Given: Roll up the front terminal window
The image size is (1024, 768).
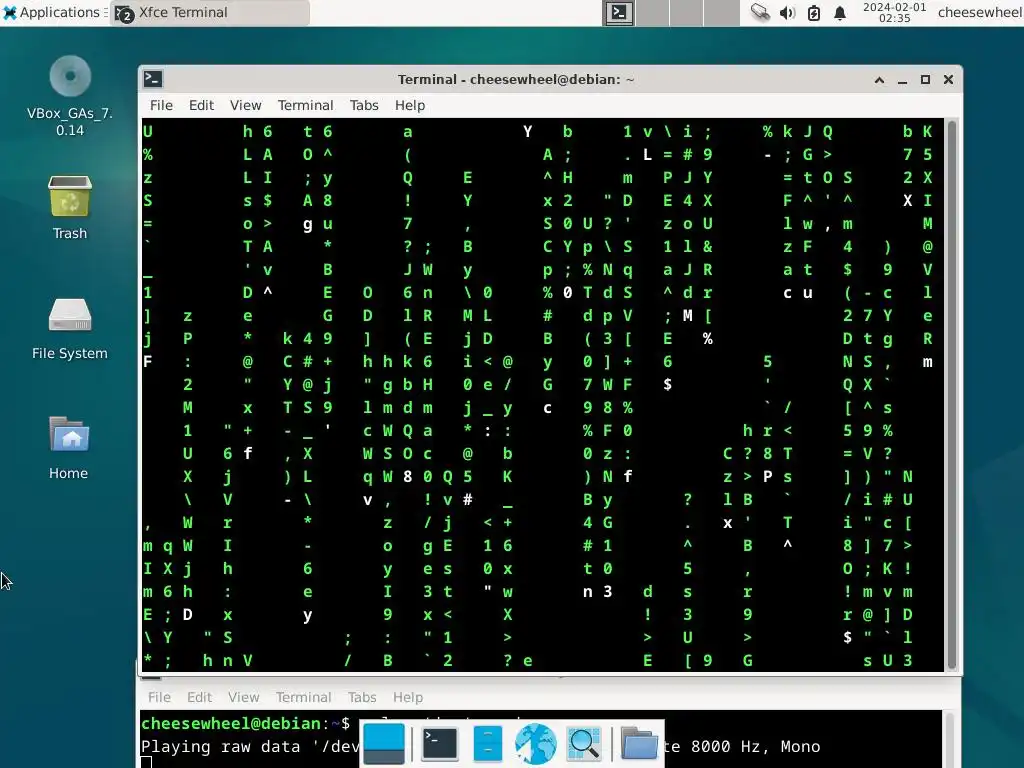Looking at the screenshot, I should pos(879,80).
